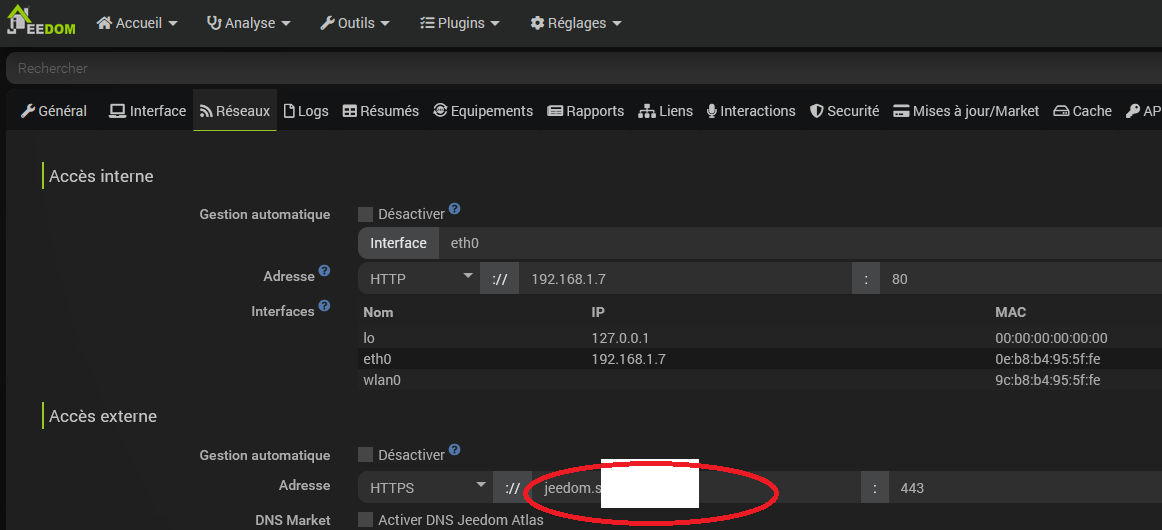Open the HTTPS protocol dropdown

click(425, 488)
